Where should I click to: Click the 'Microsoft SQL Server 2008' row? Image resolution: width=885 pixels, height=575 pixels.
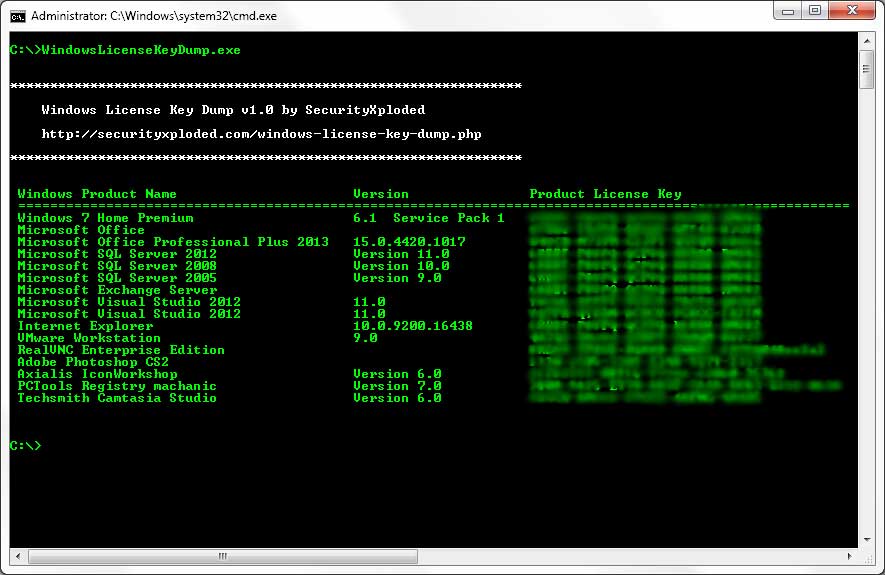pyautogui.click(x=117, y=266)
